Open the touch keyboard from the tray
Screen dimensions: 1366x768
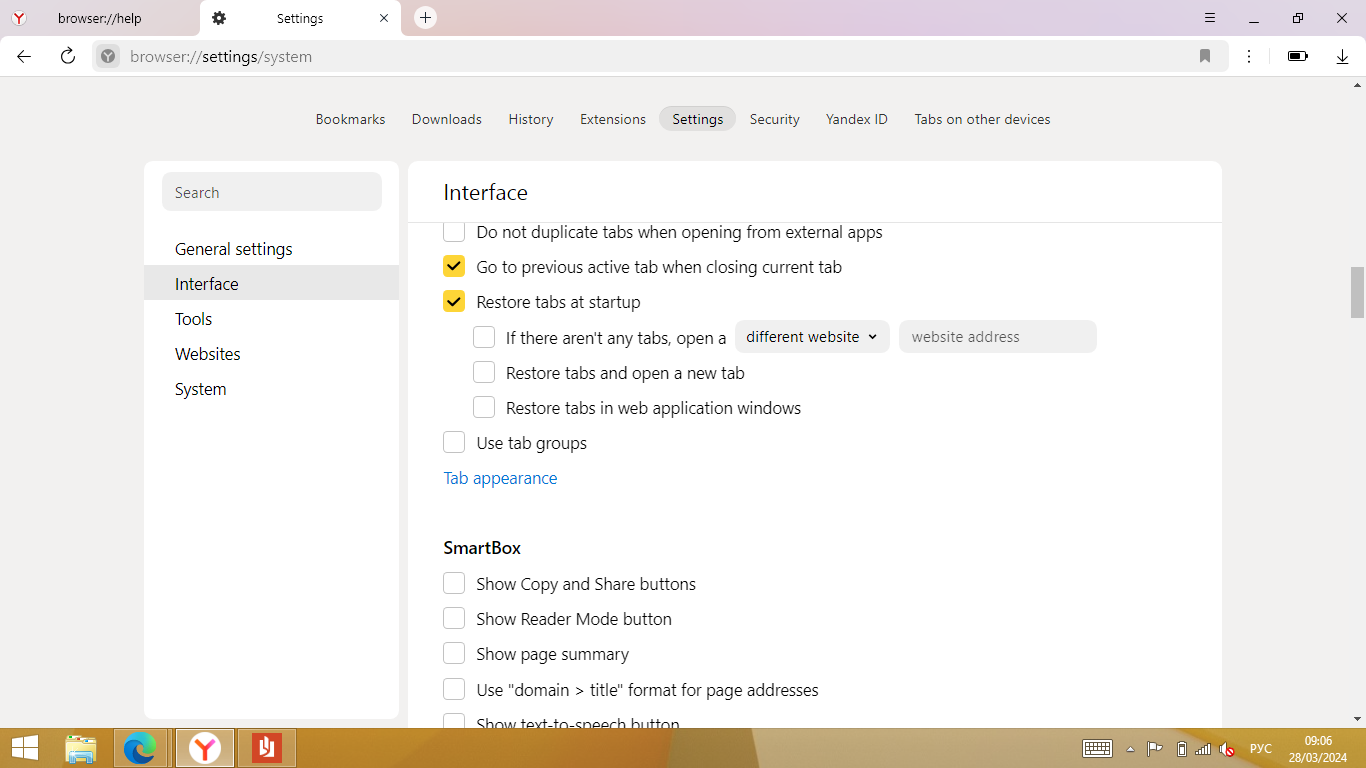1097,748
